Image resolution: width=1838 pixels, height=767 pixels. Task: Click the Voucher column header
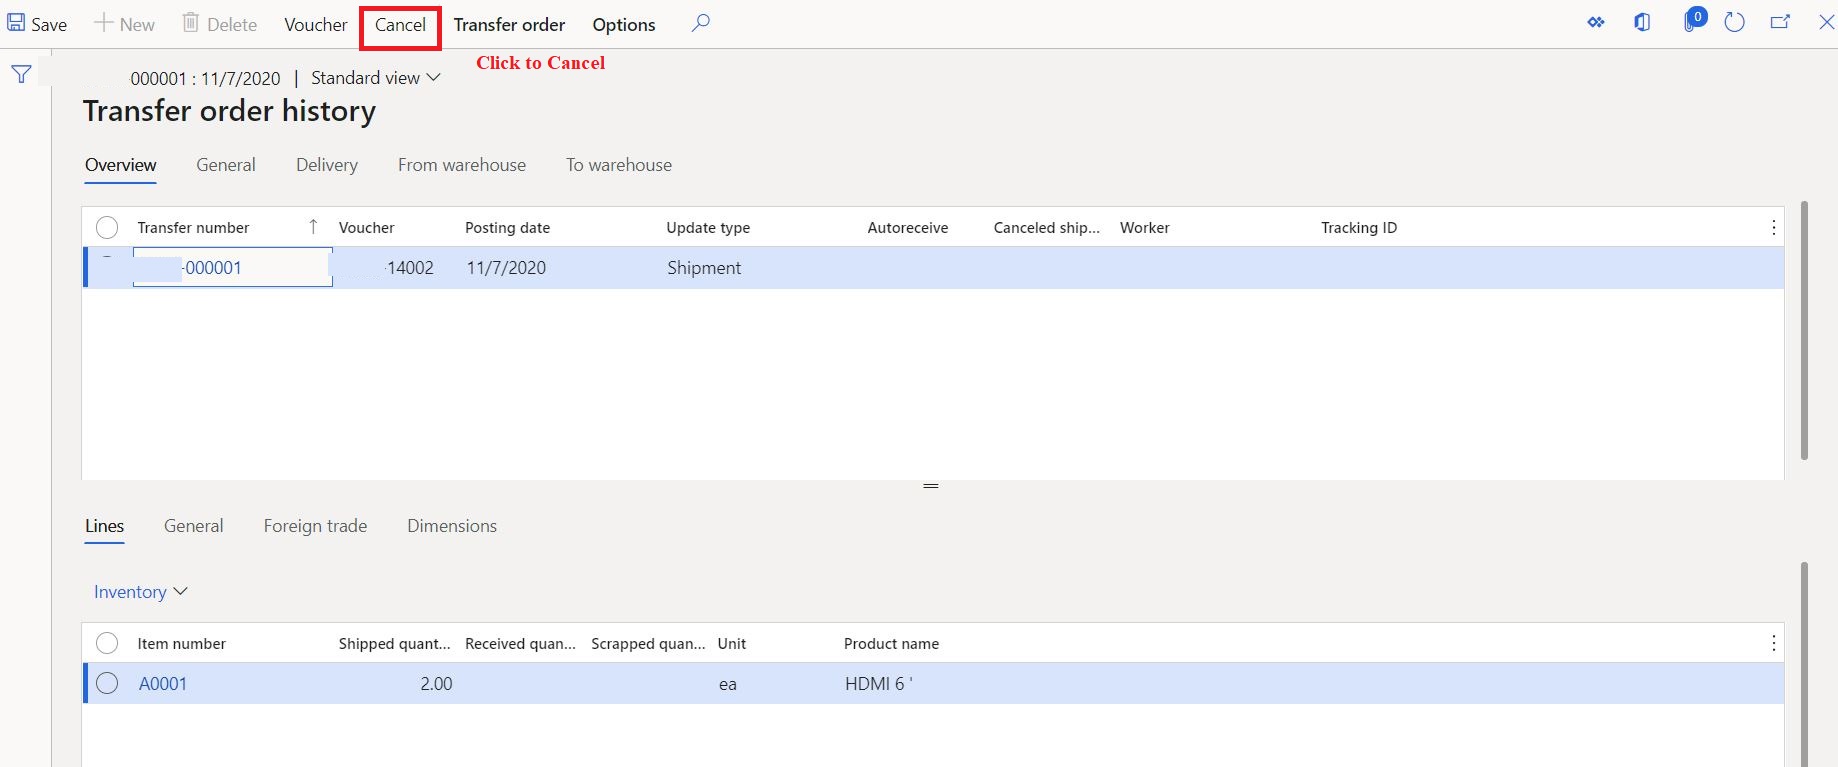tap(367, 228)
